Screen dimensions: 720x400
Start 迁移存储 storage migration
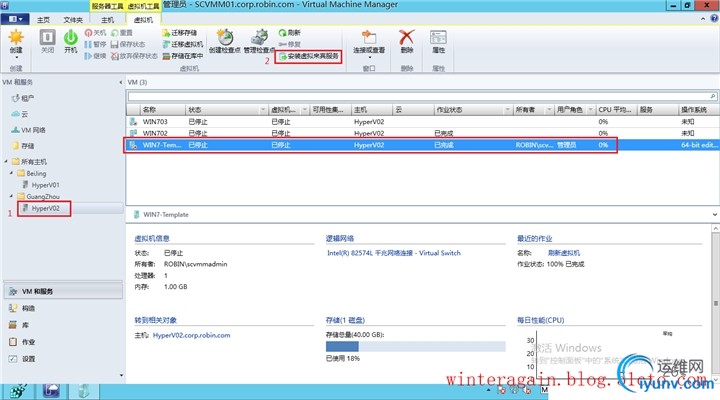point(180,33)
